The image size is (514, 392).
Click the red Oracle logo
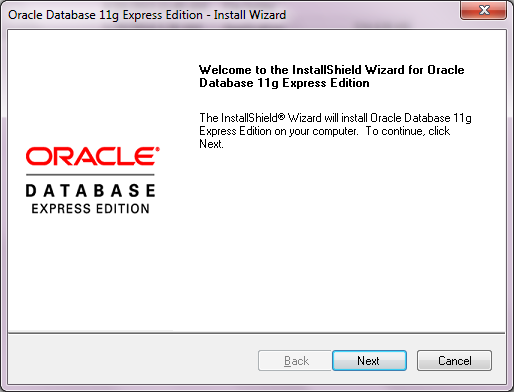click(93, 156)
